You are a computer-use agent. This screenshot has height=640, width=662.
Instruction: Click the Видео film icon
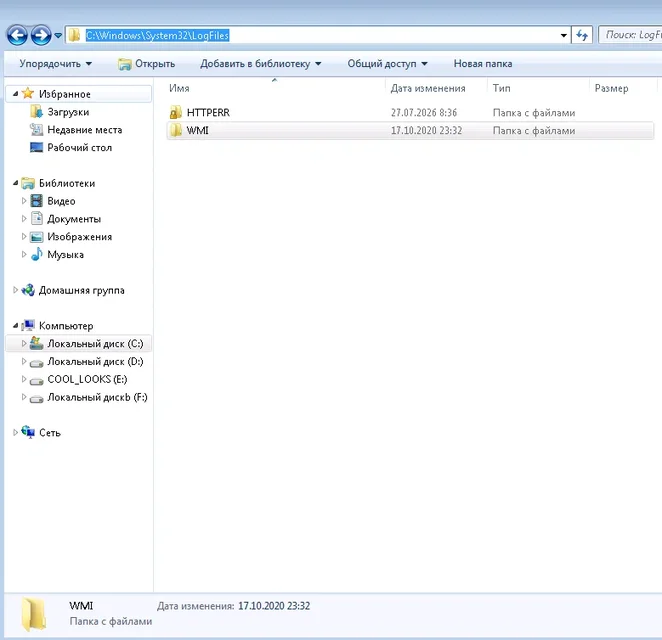(37, 201)
